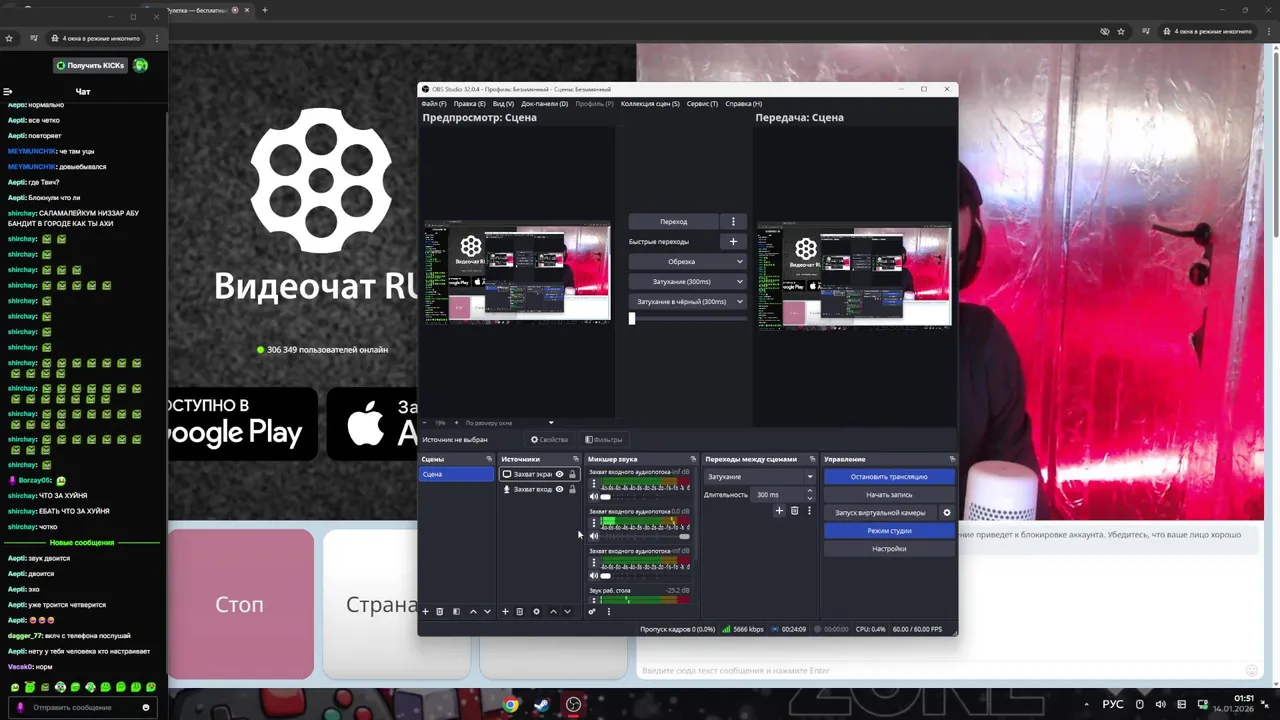Open Chrome icon in taskbar
Screen dimensions: 1280x720
[511, 705]
